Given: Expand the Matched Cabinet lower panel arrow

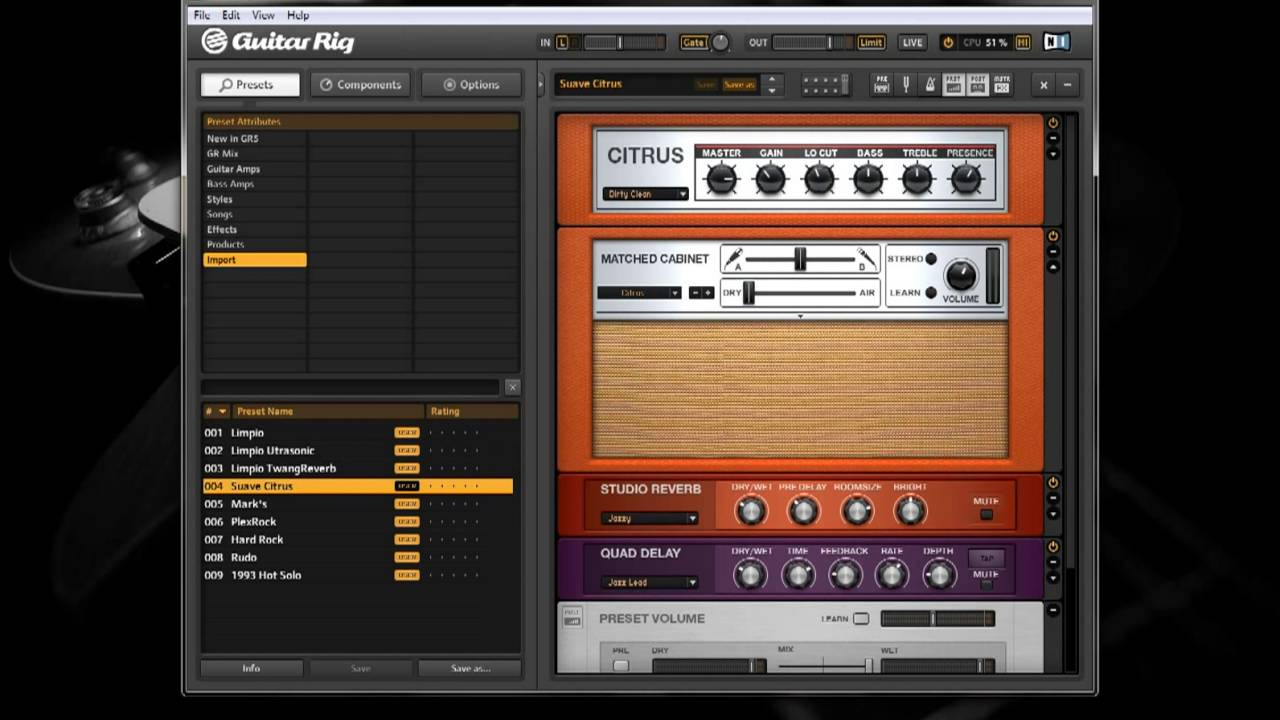Looking at the screenshot, I should pos(800,317).
